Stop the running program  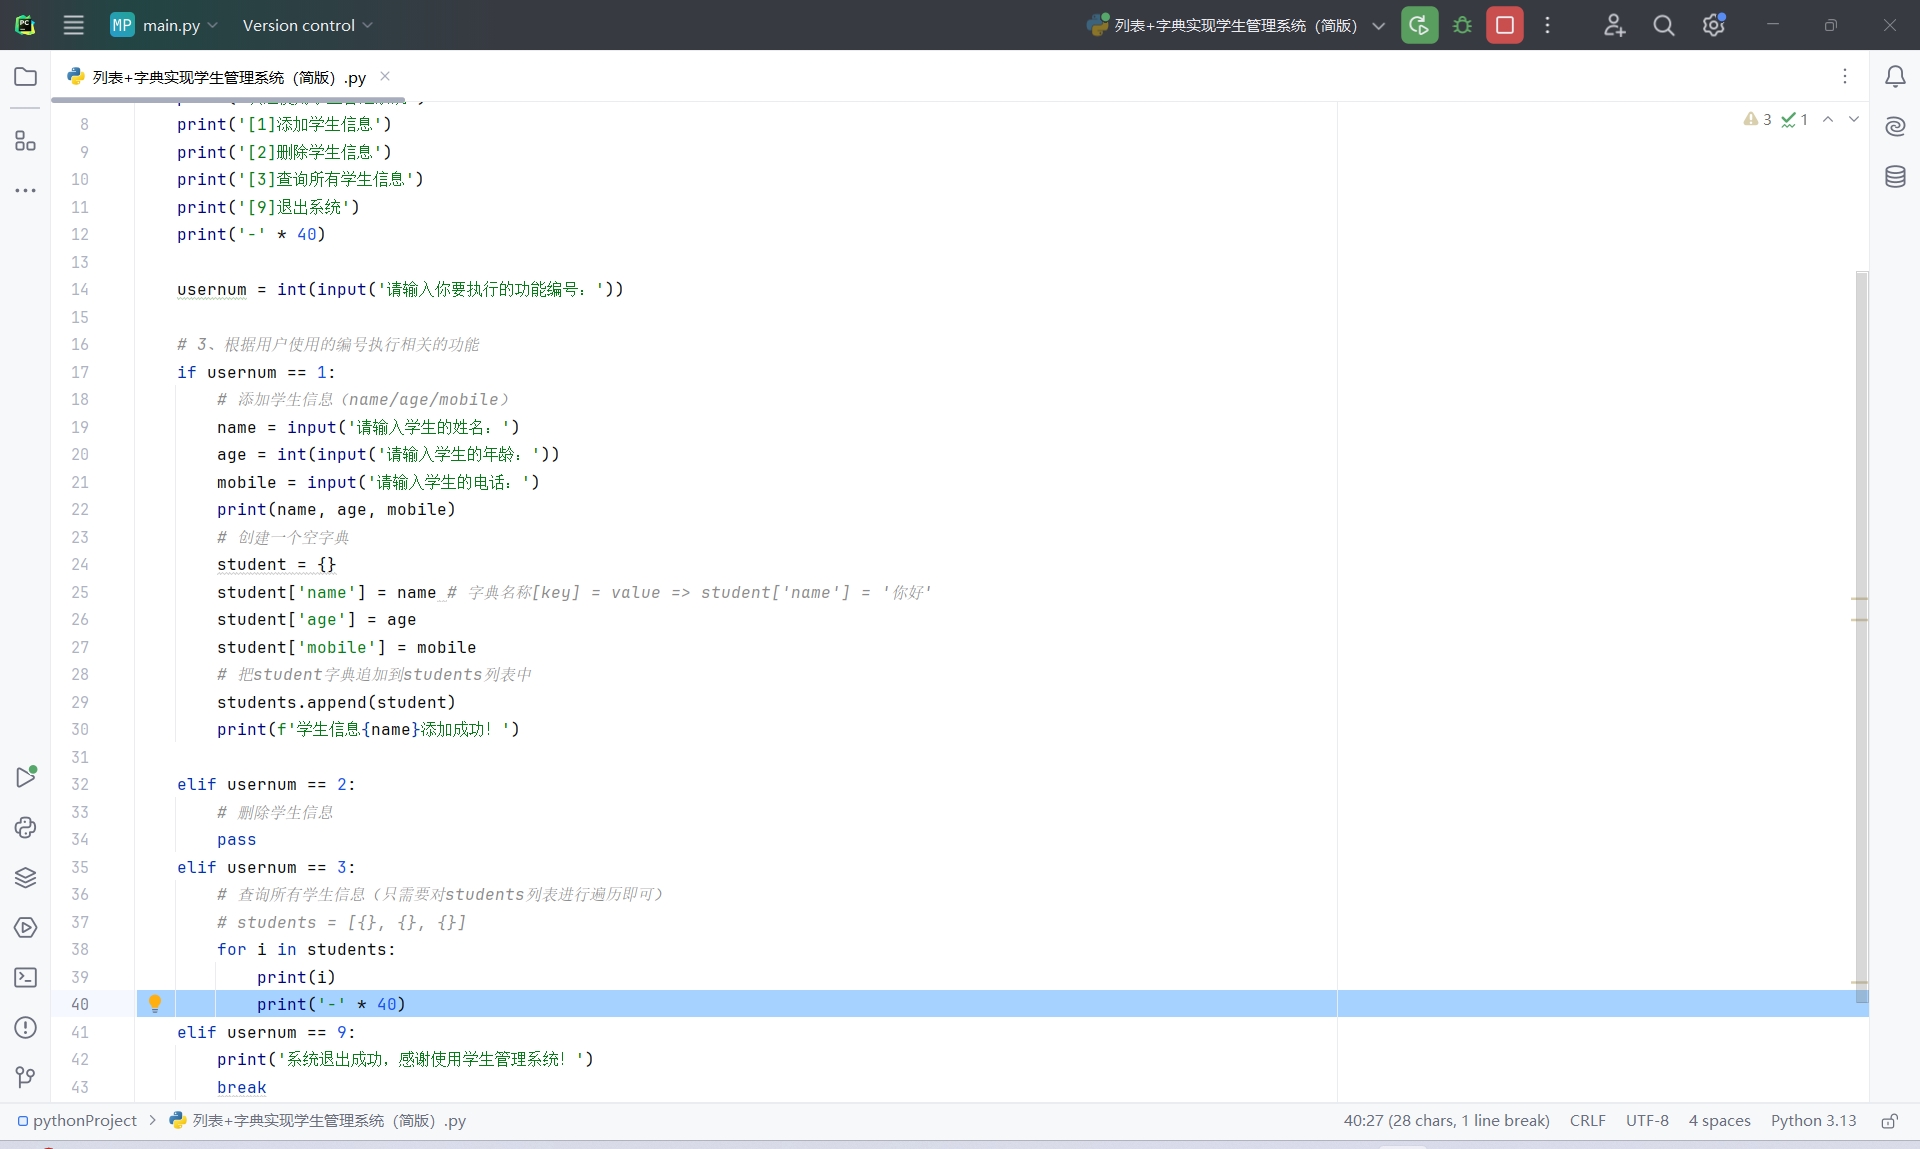coord(1504,25)
